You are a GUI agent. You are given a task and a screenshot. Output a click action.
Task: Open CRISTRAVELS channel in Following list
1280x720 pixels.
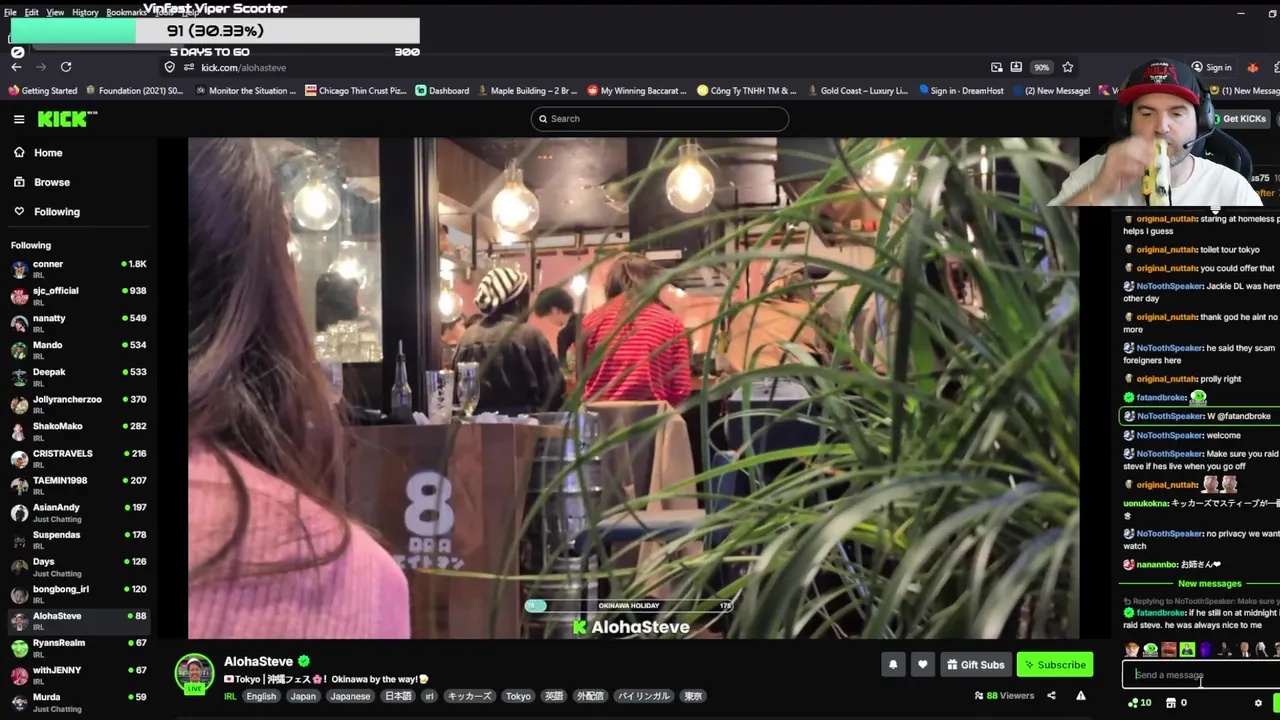78,458
